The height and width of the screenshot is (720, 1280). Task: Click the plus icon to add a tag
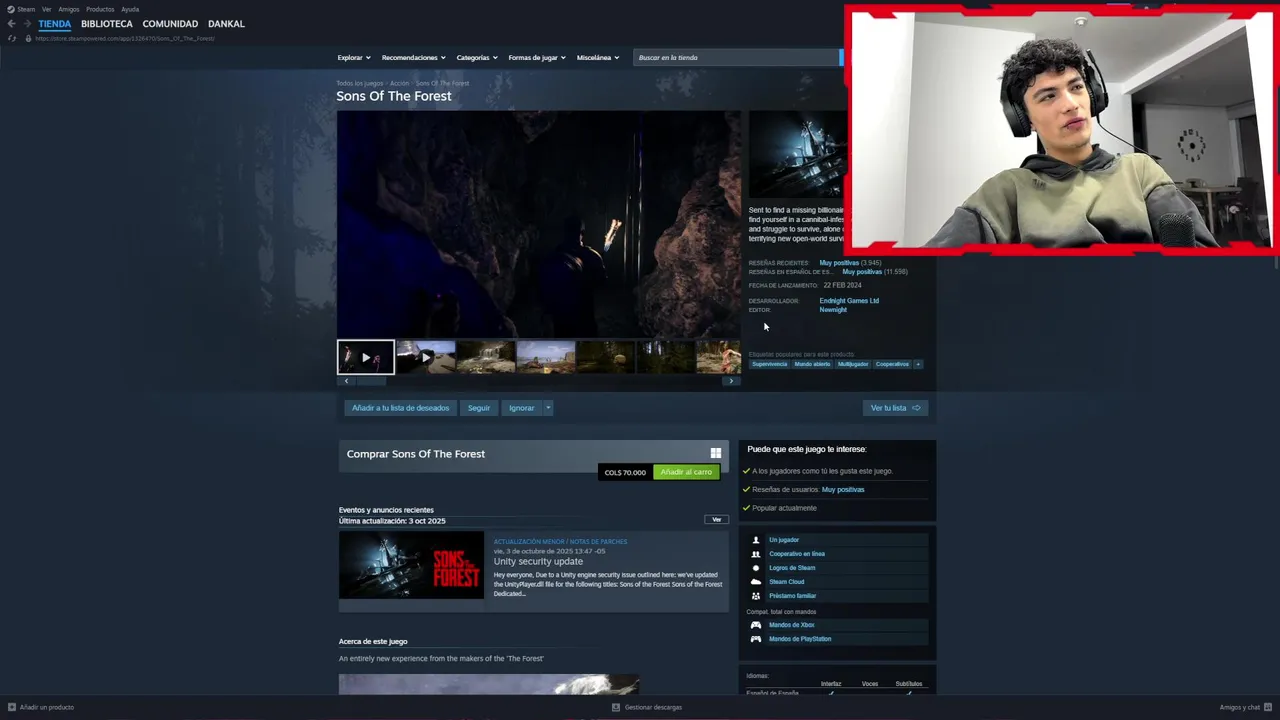tap(918, 364)
